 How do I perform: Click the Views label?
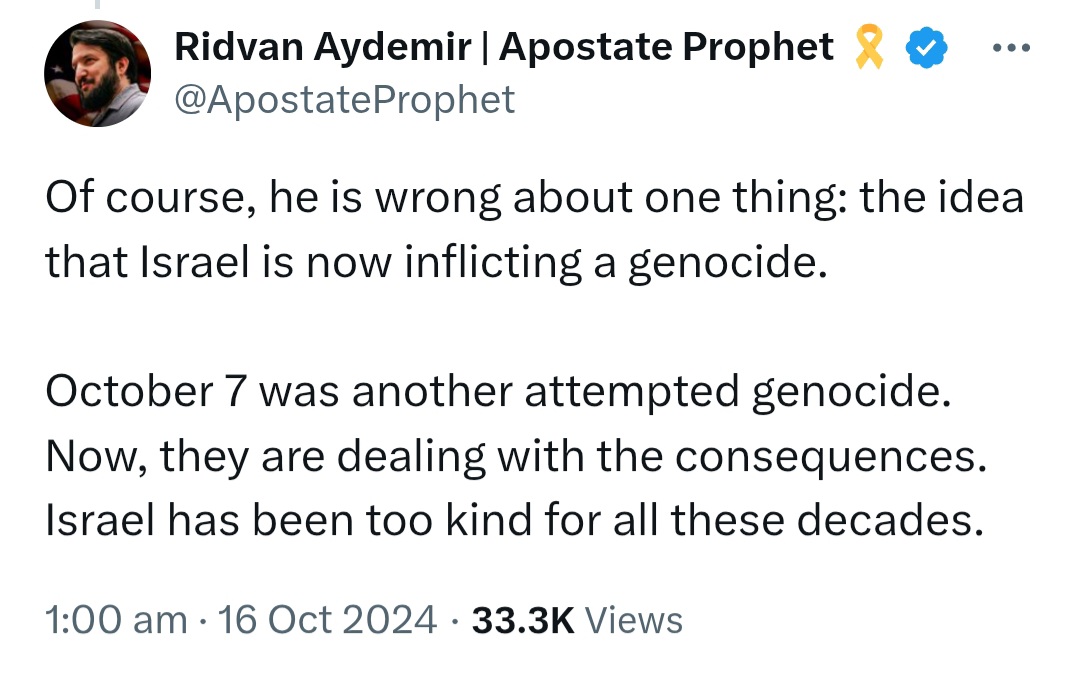(634, 620)
